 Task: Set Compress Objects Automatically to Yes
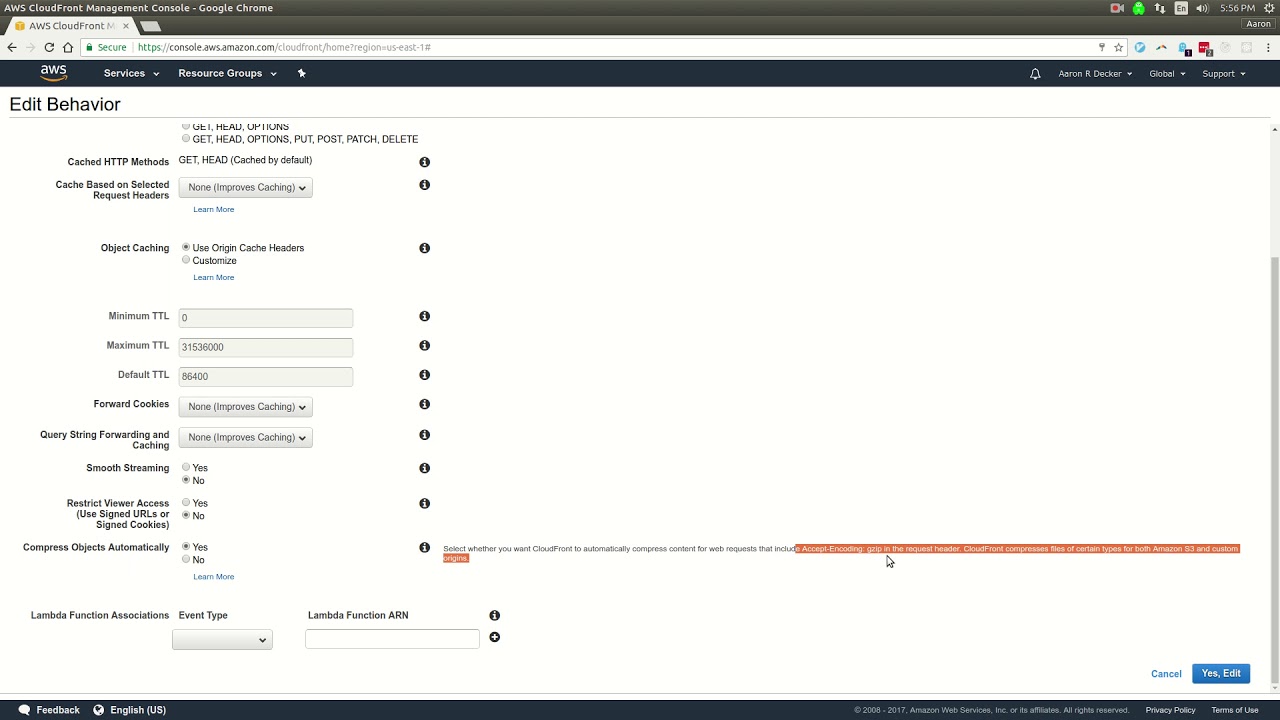click(x=186, y=547)
